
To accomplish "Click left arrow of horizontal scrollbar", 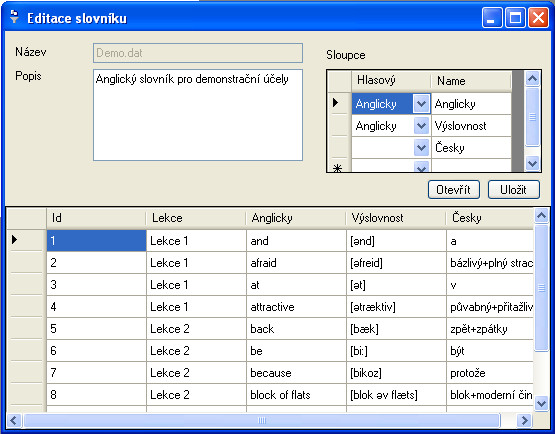I will pos(14,421).
